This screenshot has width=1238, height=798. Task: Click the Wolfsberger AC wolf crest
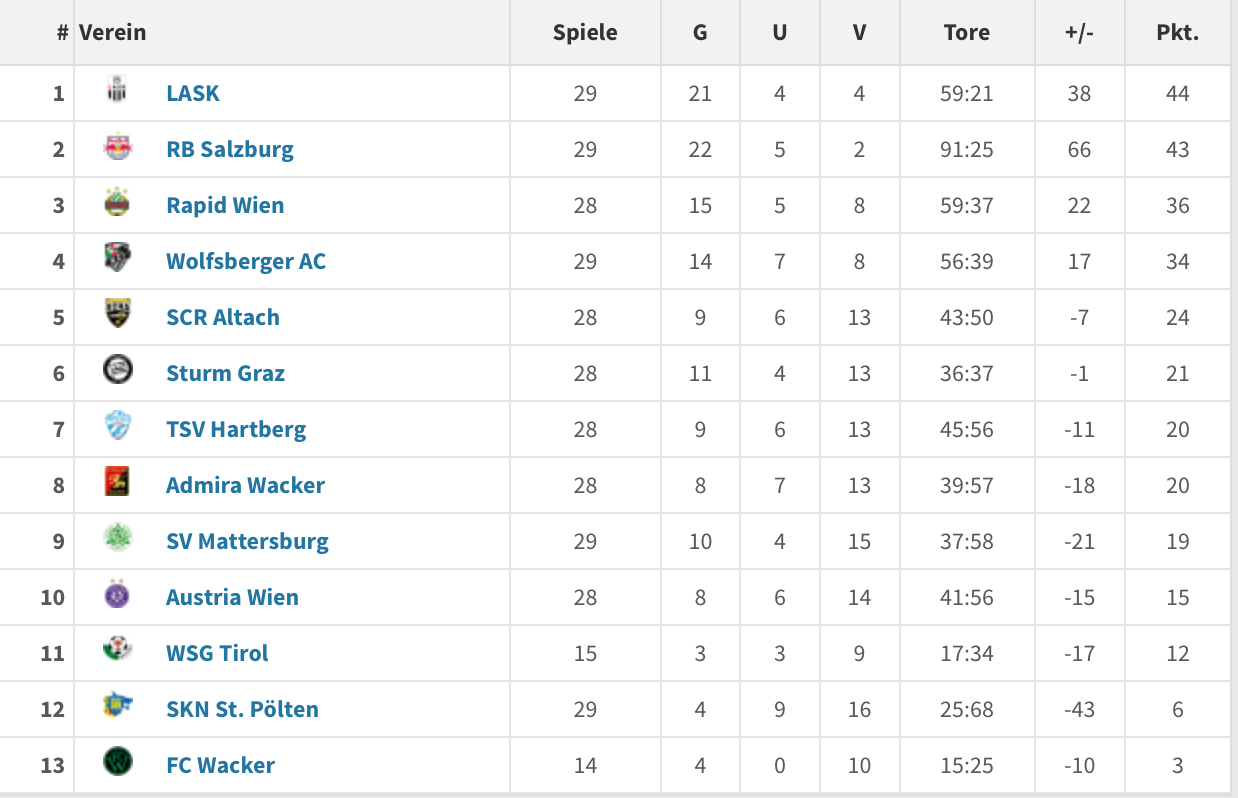point(117,259)
